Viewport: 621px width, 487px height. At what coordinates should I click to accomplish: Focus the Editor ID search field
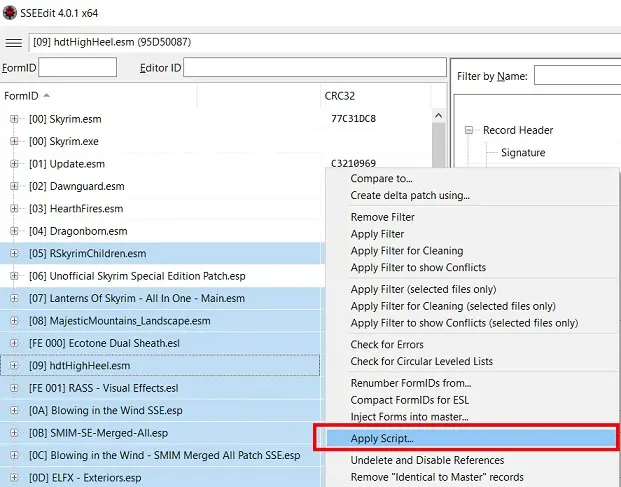click(x=315, y=67)
